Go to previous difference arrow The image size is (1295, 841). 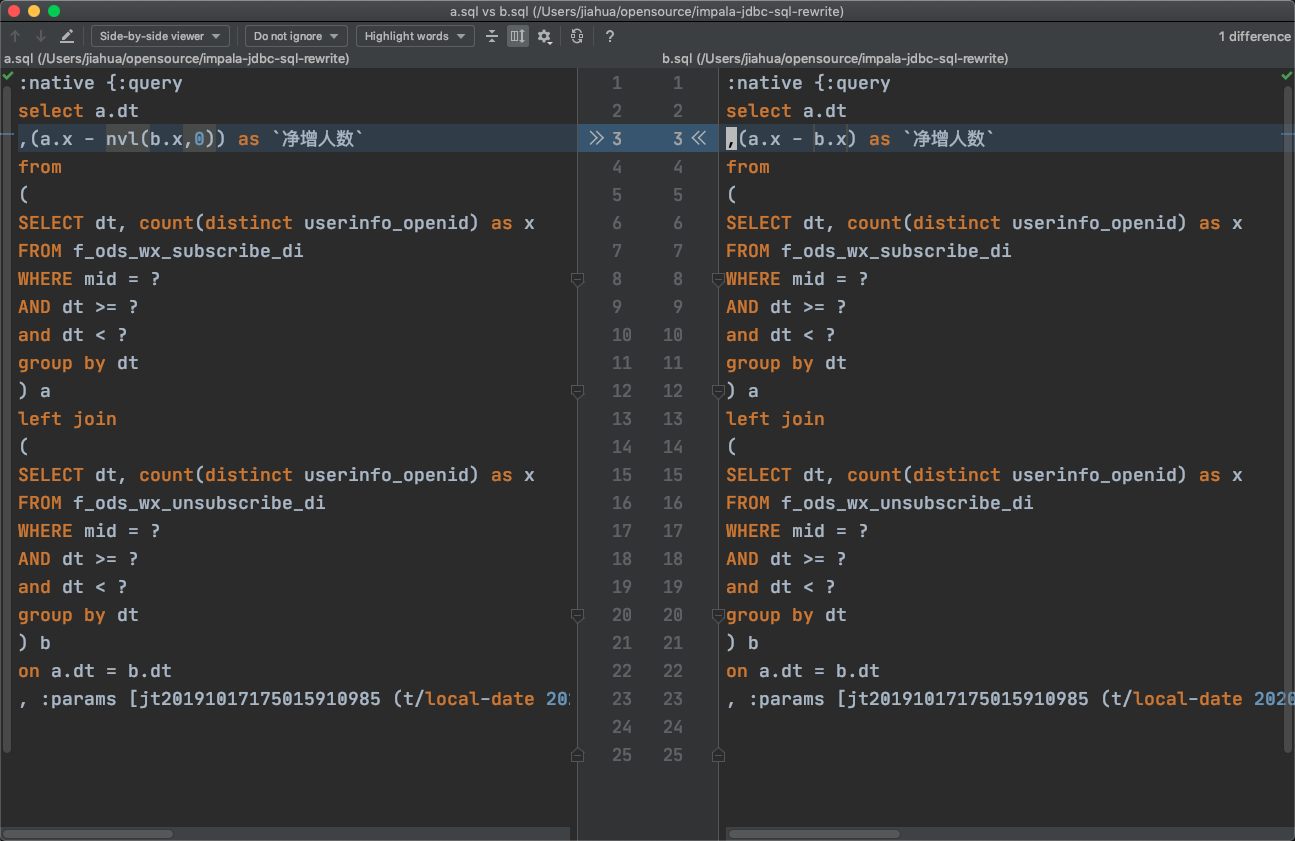(15, 36)
